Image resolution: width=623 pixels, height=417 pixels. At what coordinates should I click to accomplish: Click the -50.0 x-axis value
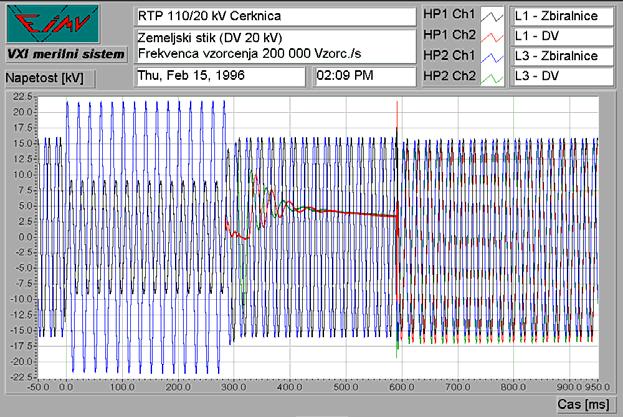tap(38, 387)
